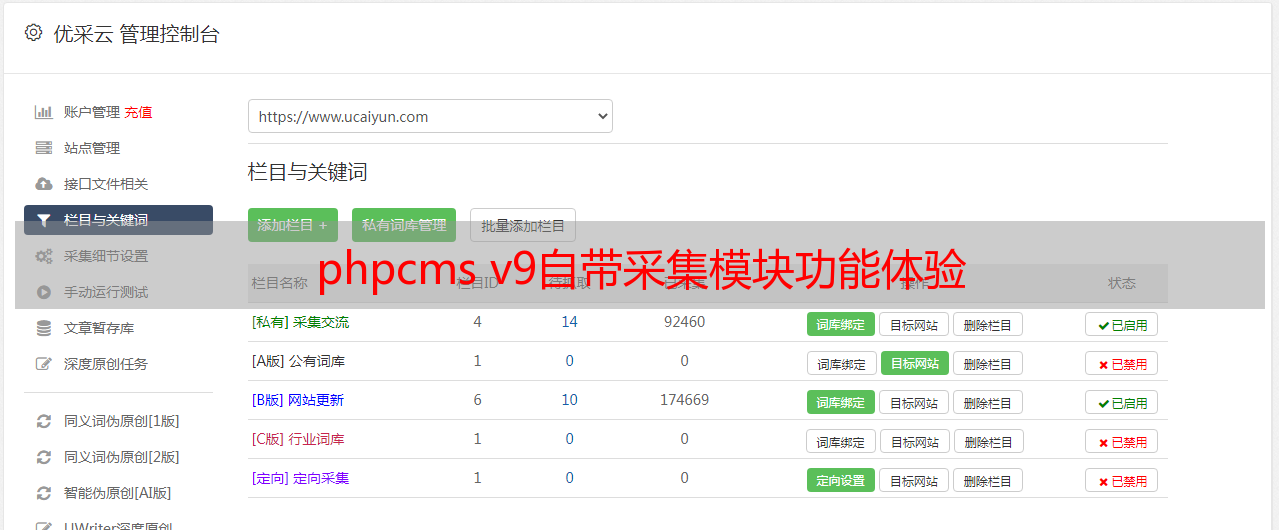This screenshot has width=1279, height=530.
Task: Click the [A版] 公有词库 column name
Action: (298, 361)
